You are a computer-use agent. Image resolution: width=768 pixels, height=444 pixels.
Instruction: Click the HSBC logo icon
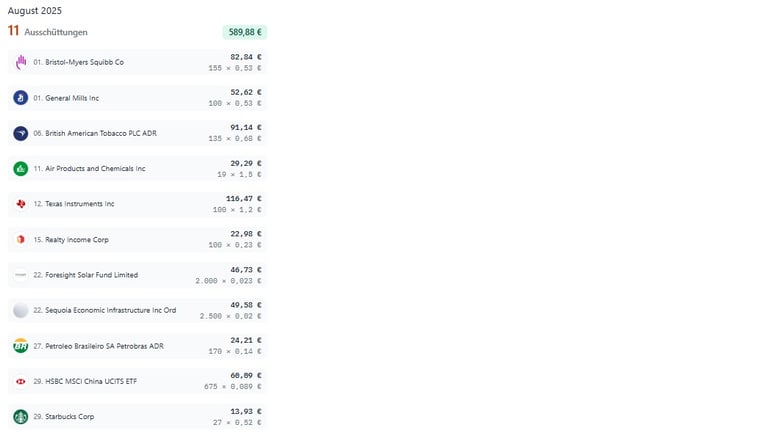coord(20,382)
